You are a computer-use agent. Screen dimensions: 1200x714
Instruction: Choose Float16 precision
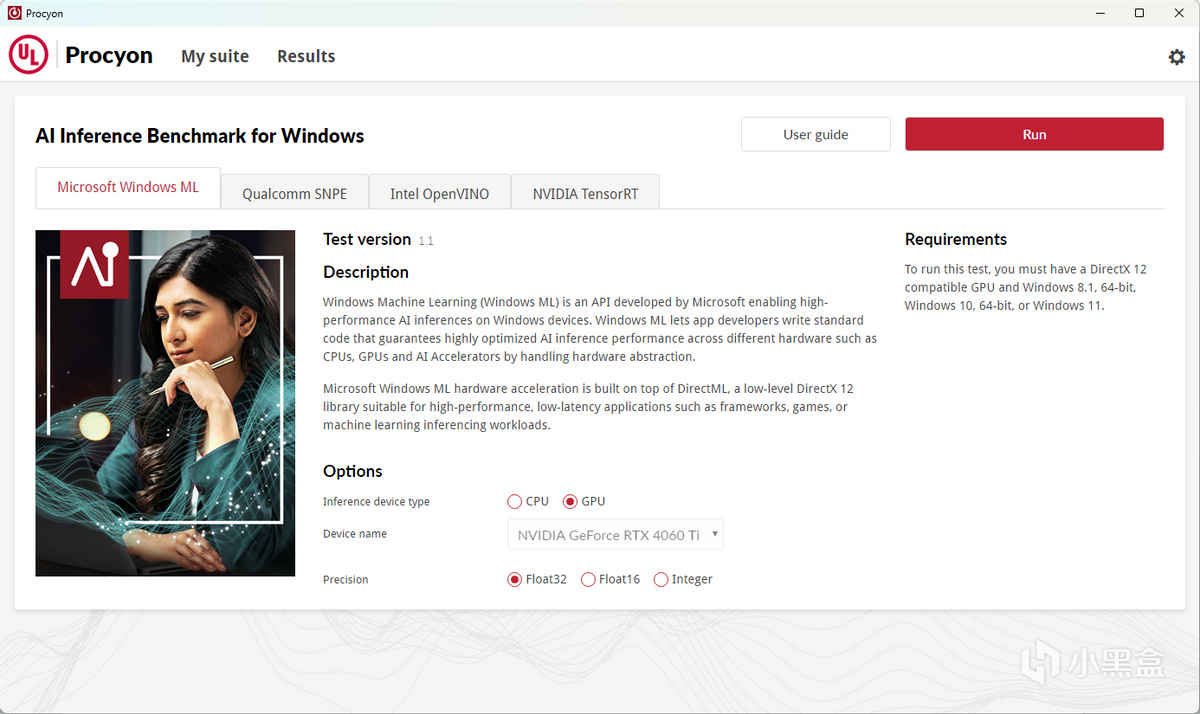[610, 579]
